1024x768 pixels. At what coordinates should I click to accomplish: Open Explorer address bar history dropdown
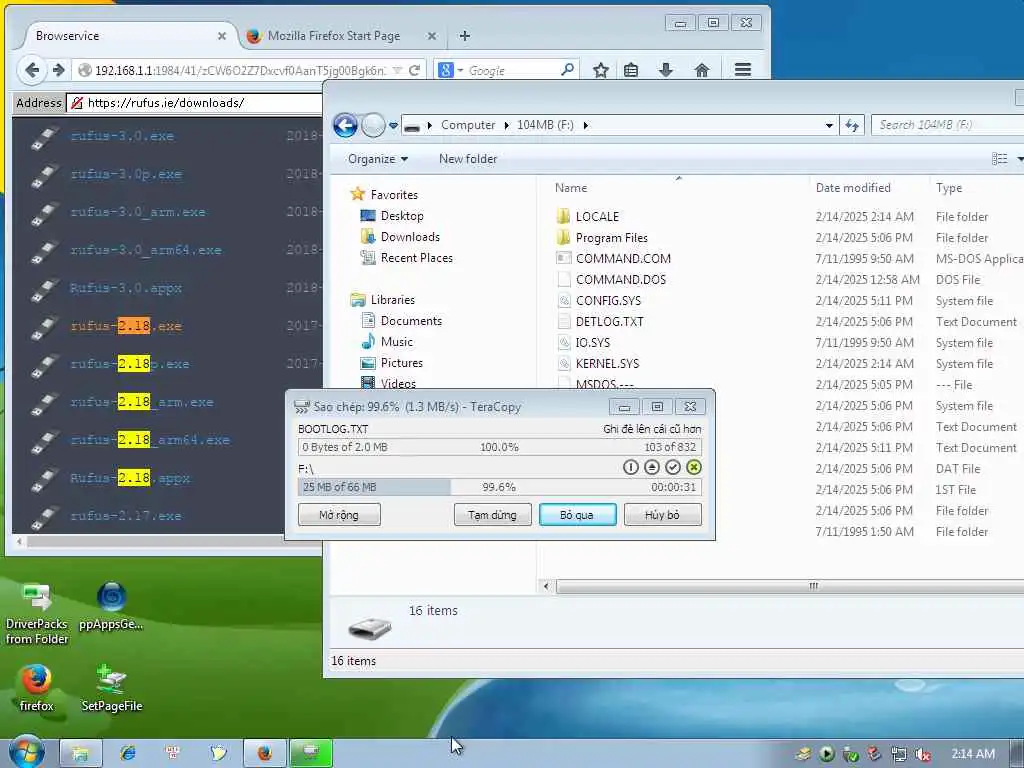coord(829,125)
